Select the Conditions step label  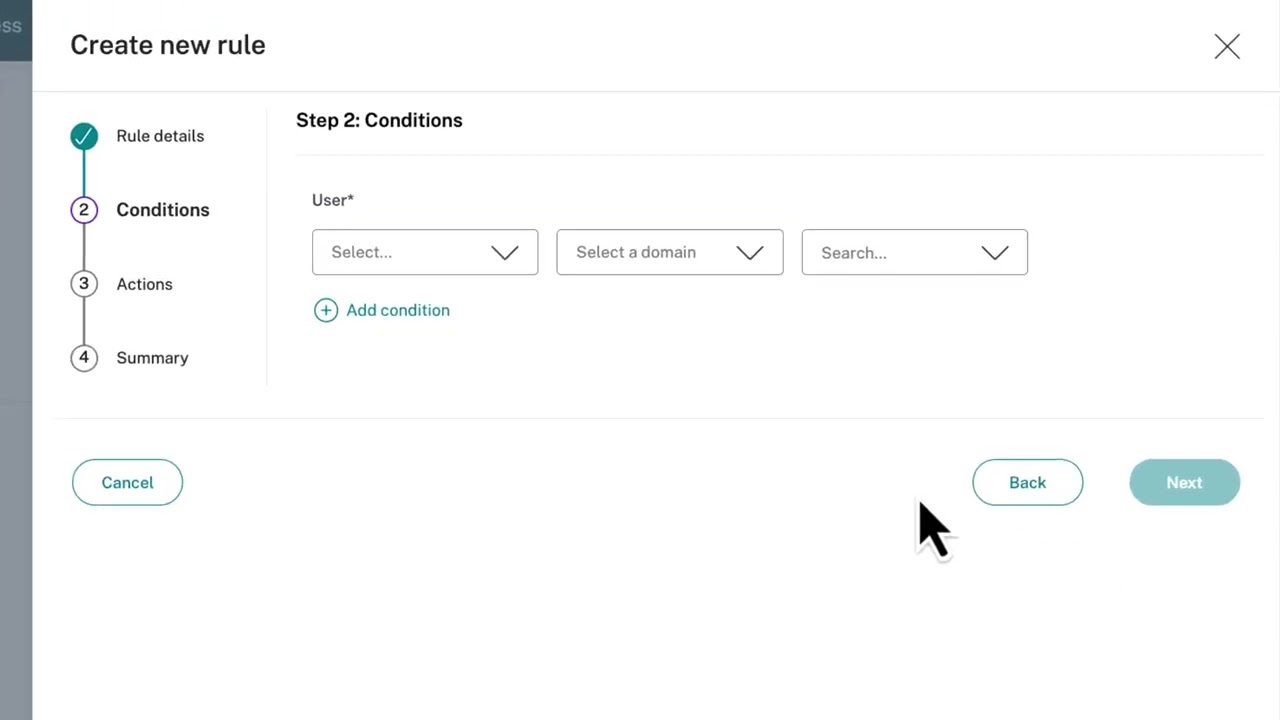162,209
